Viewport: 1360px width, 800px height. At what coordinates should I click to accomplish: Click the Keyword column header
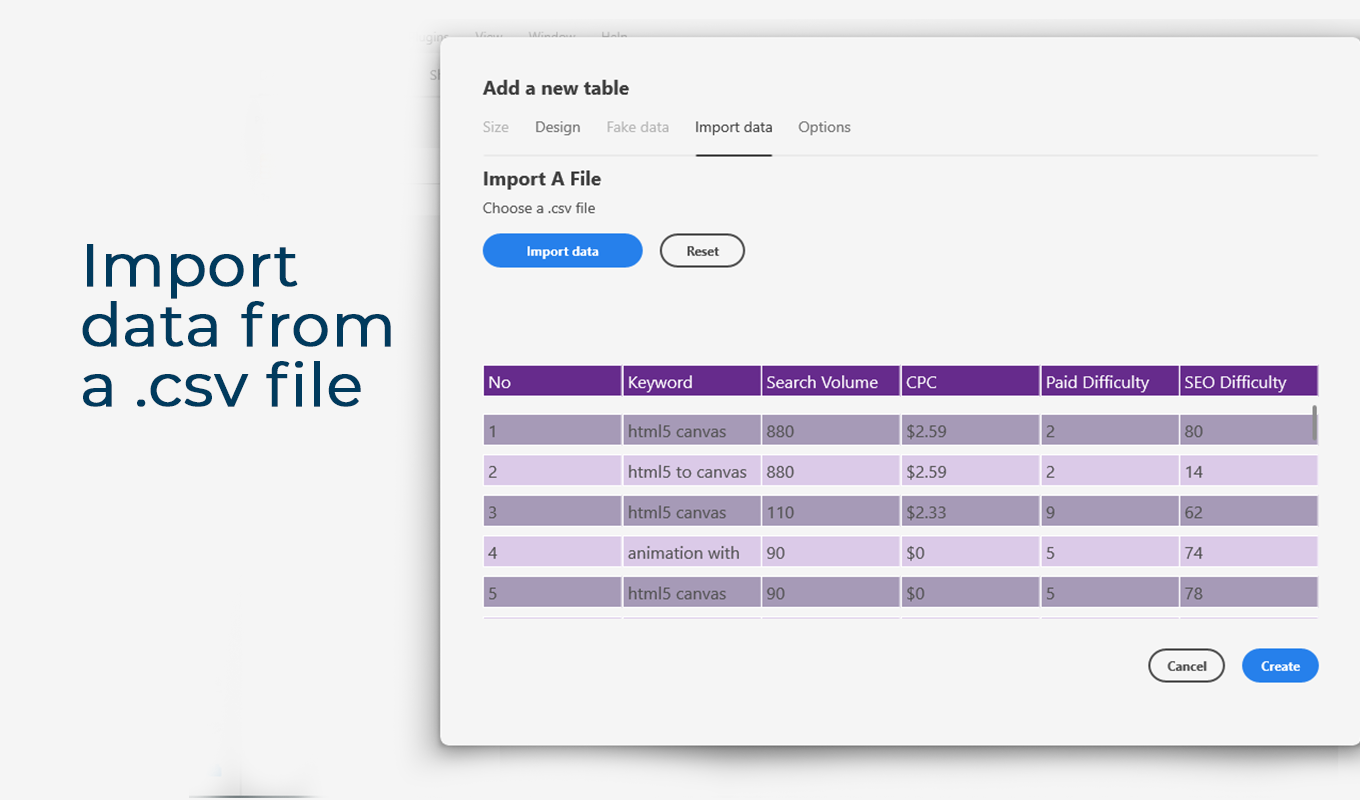692,381
